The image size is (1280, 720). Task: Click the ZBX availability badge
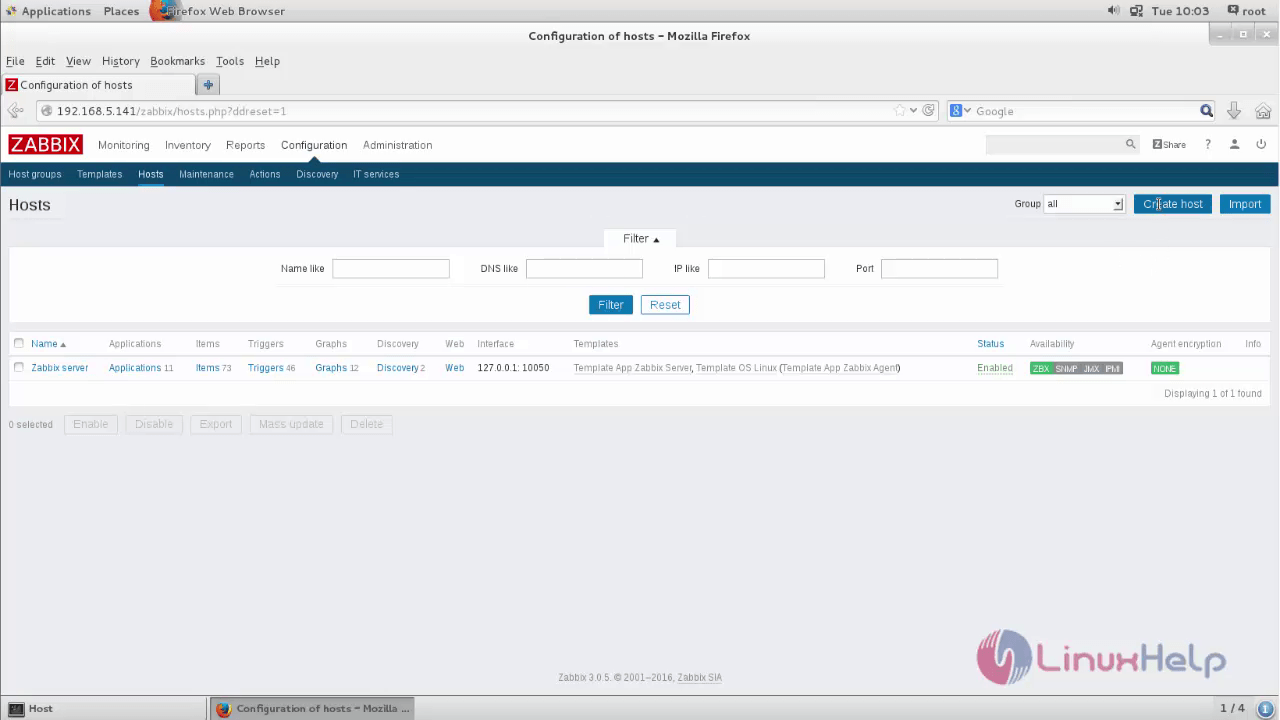point(1041,368)
